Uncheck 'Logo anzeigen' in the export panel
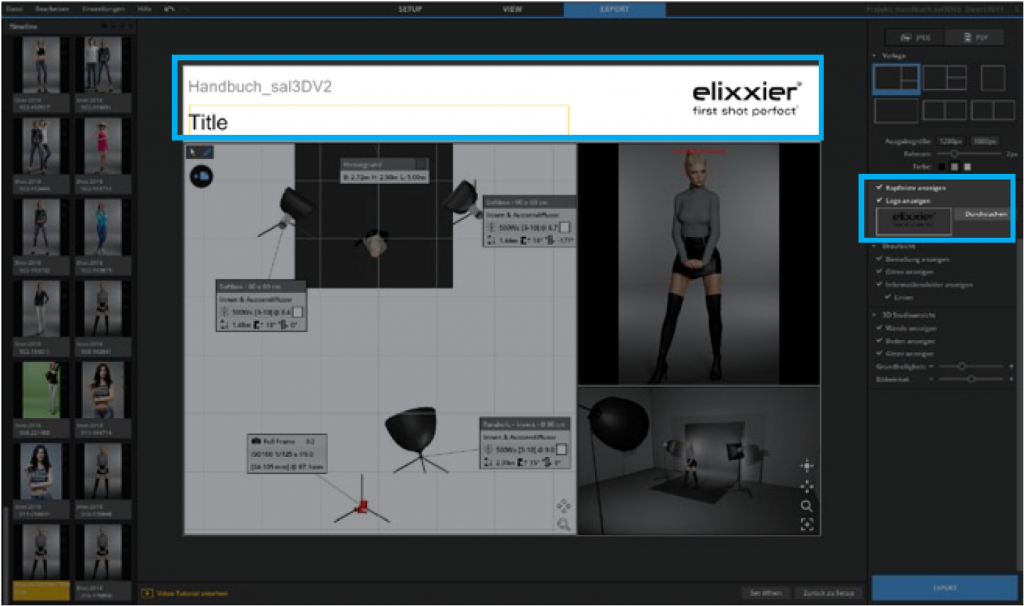The width and height of the screenshot is (1024, 606). click(879, 201)
